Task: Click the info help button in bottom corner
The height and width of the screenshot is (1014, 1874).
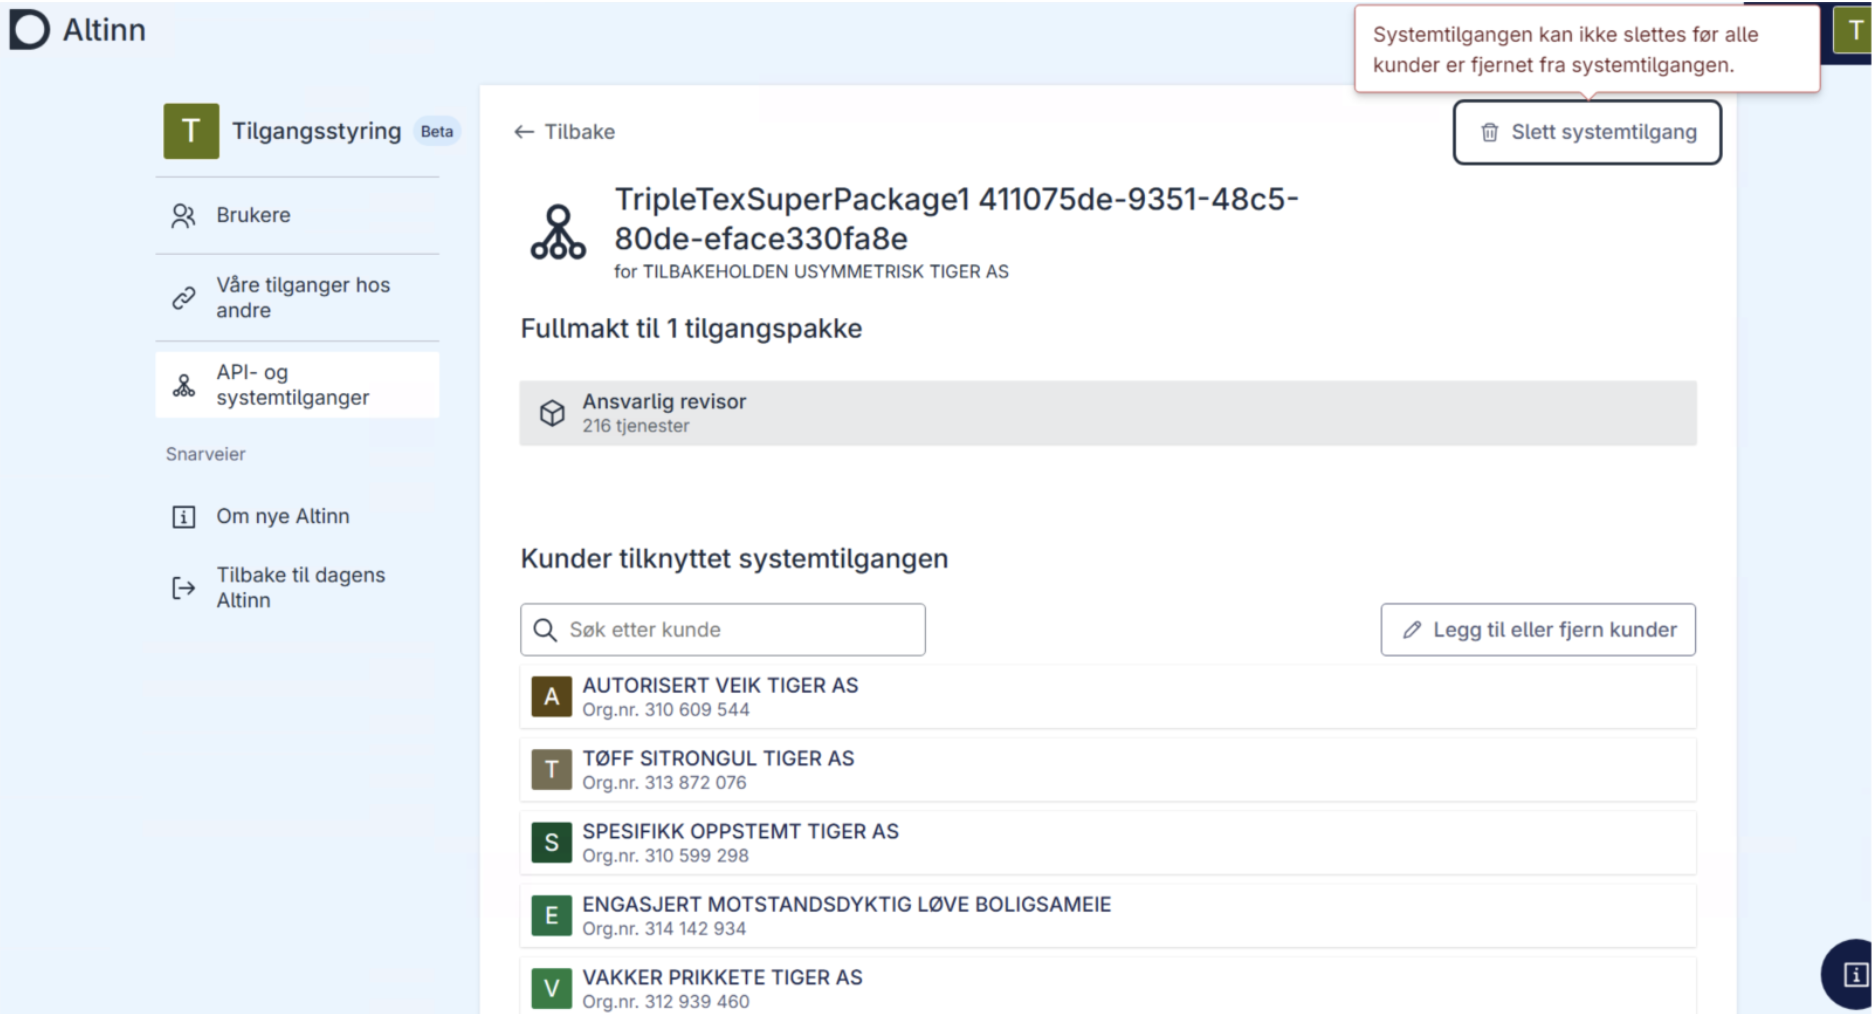Action: 1852,974
